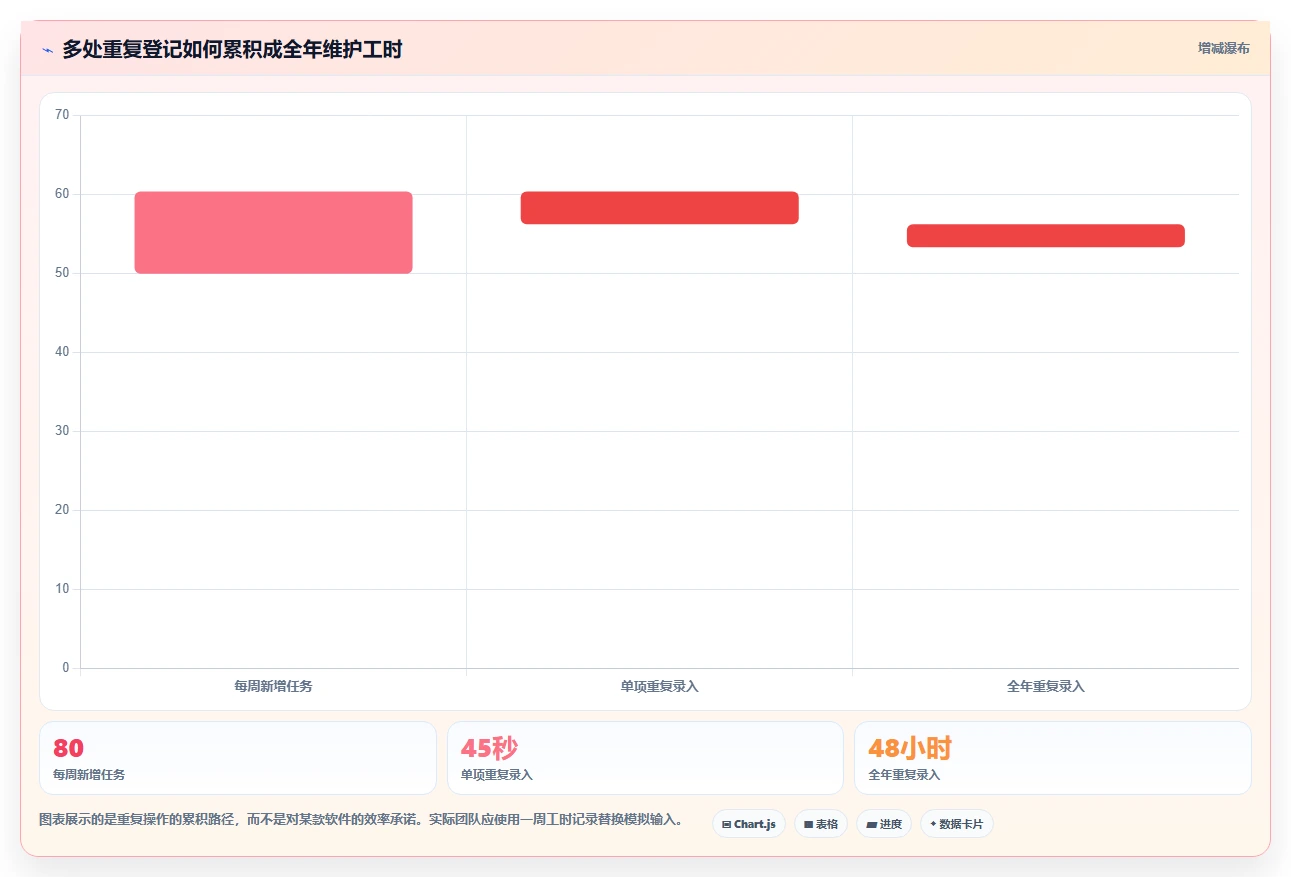Click the footnote text starting 图表展示的是重复操作
Screen dimensions: 1291x877
(x=361, y=819)
